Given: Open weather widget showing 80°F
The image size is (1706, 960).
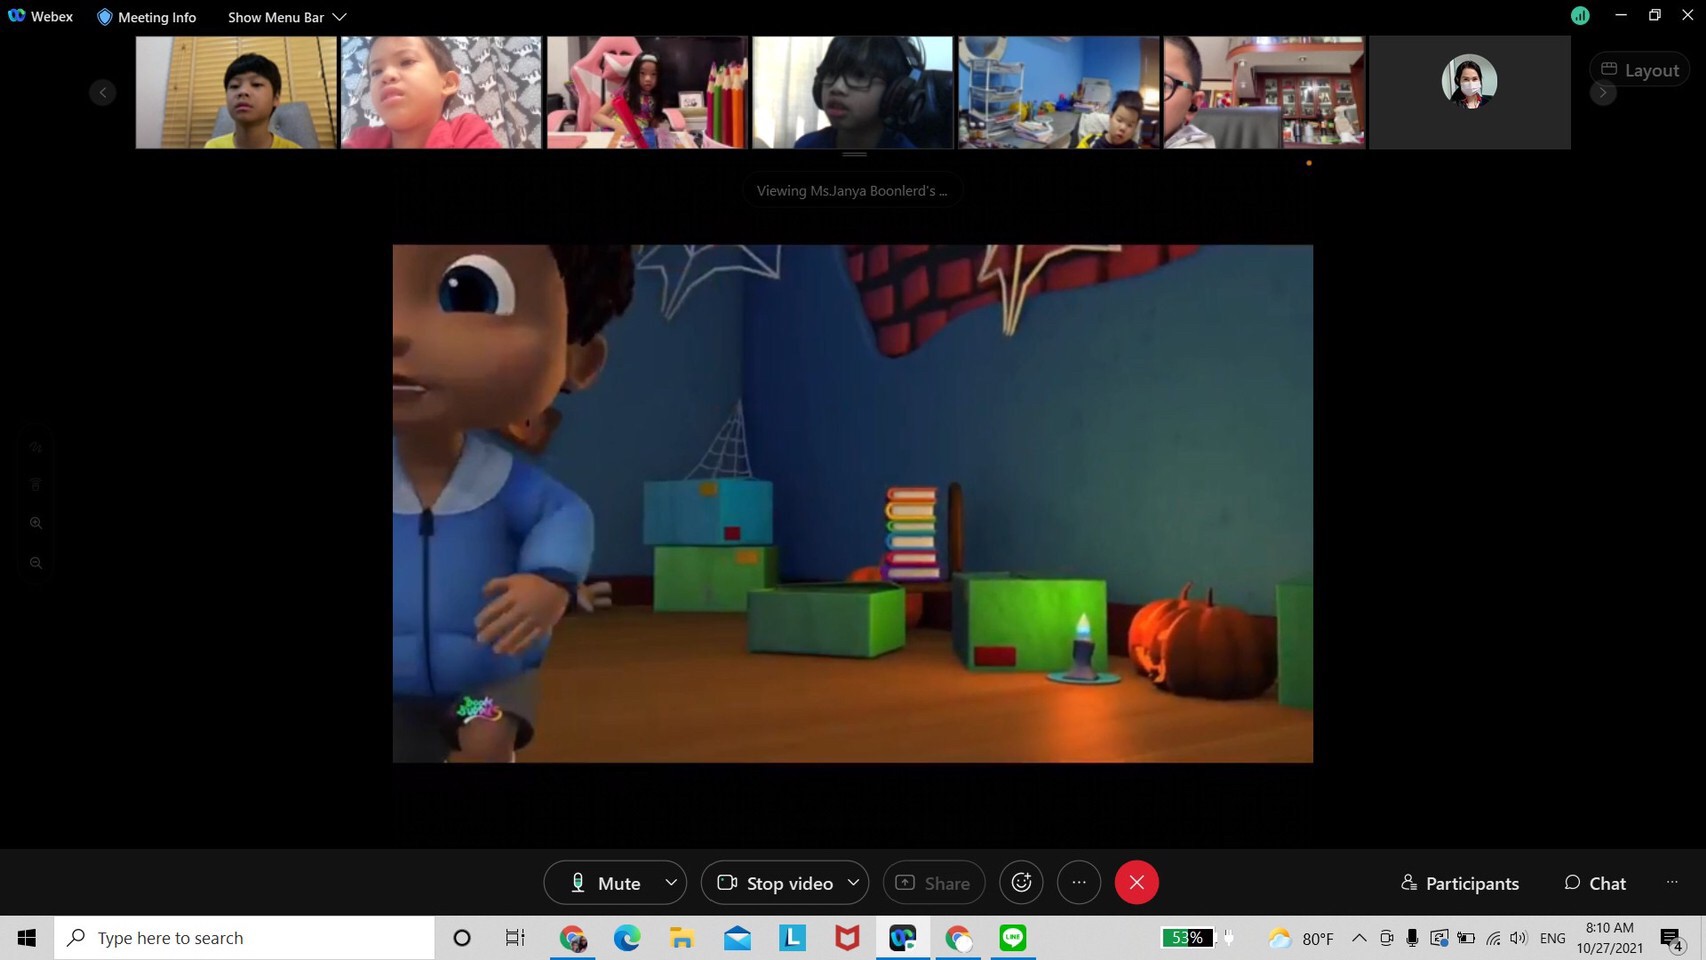Looking at the screenshot, I should (x=1300, y=938).
